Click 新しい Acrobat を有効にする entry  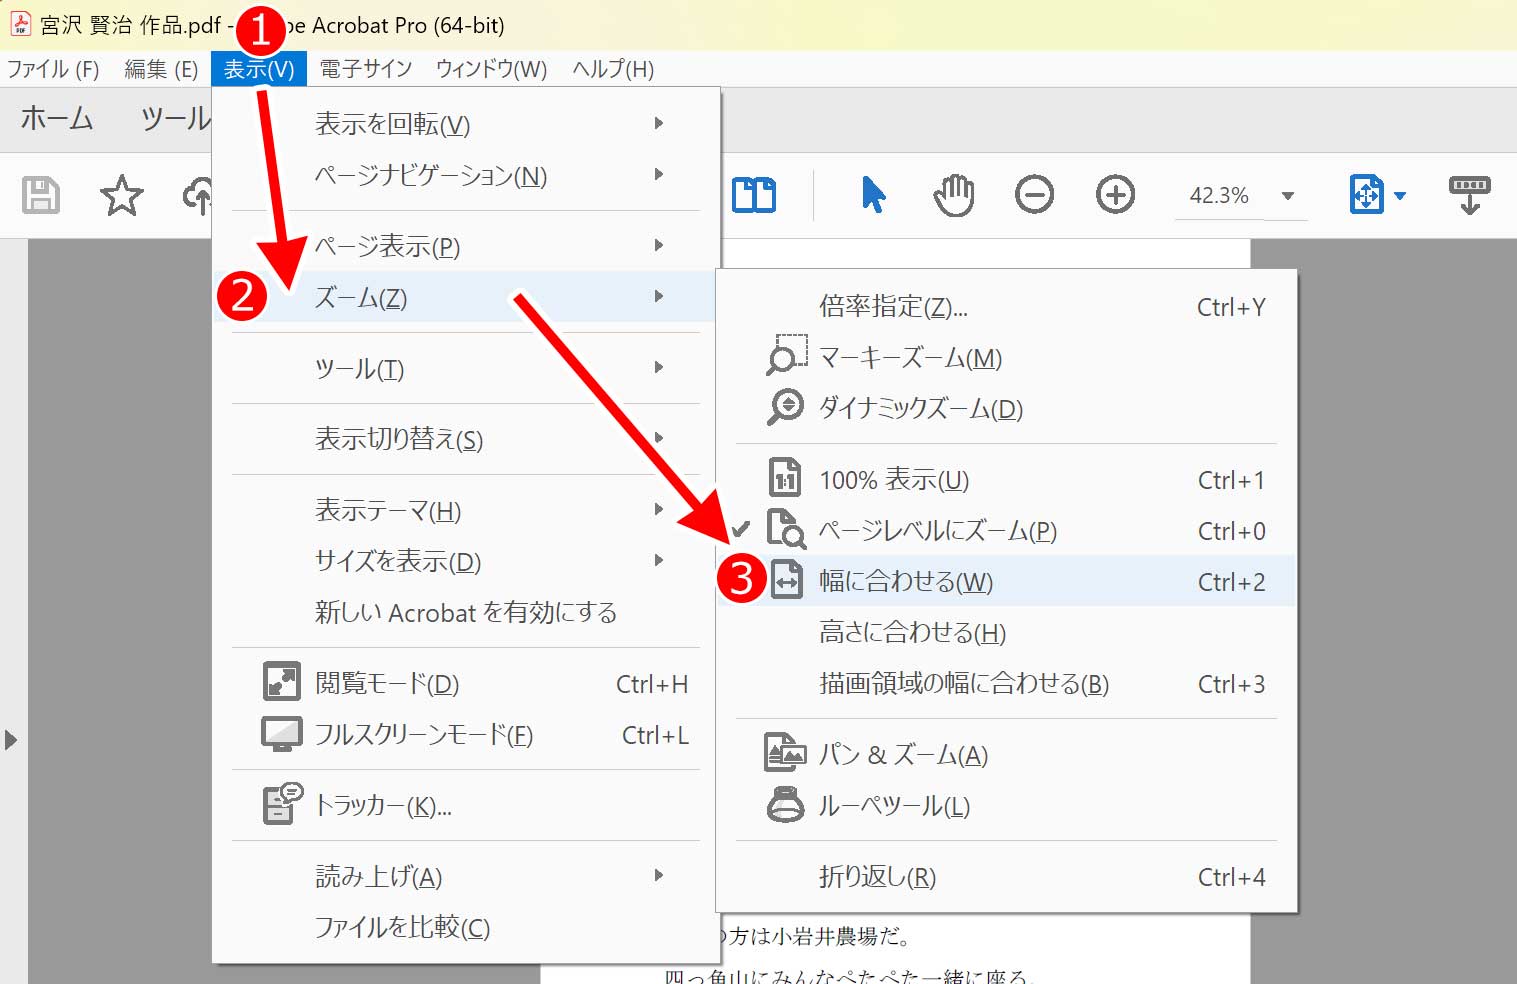point(466,612)
